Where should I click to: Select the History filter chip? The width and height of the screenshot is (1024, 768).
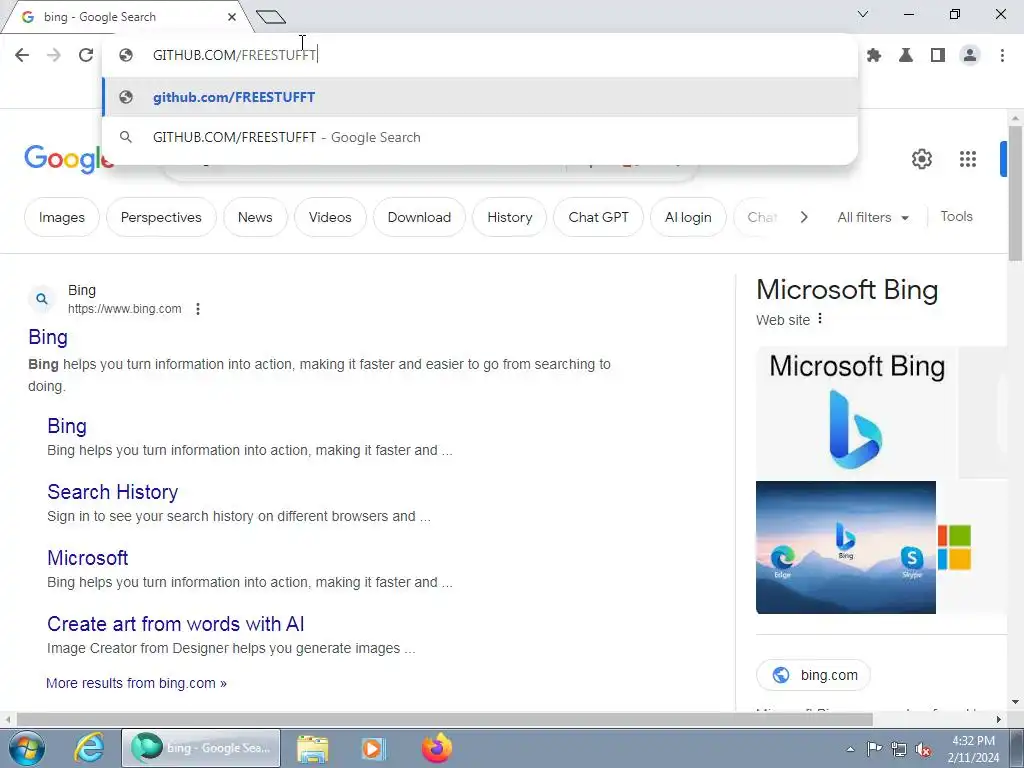(509, 217)
